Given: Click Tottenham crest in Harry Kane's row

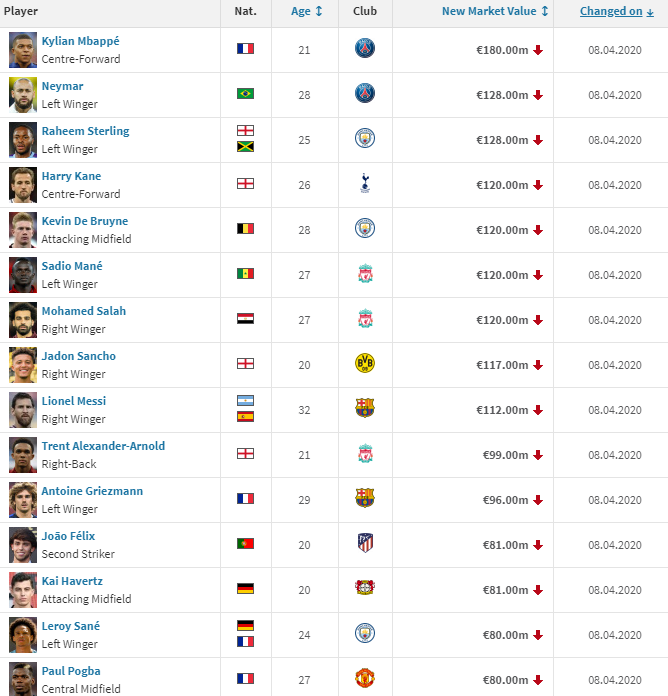Looking at the screenshot, I should [365, 183].
